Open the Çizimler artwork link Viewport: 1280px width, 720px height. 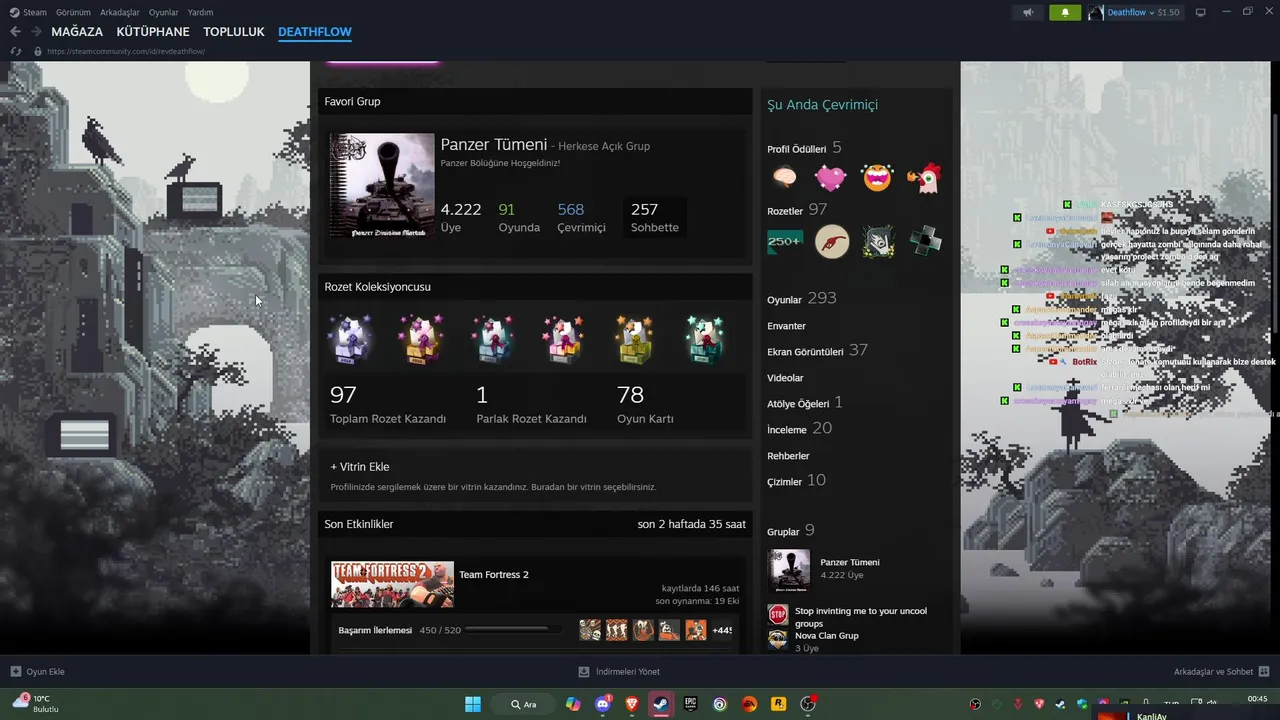click(x=796, y=481)
